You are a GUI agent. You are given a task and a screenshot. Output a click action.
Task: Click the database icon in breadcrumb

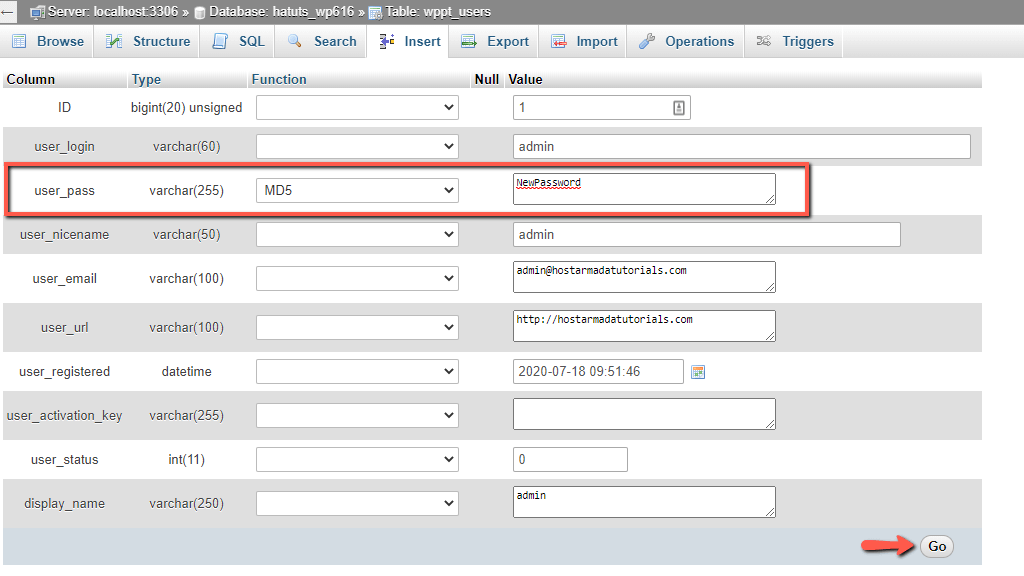point(200,12)
